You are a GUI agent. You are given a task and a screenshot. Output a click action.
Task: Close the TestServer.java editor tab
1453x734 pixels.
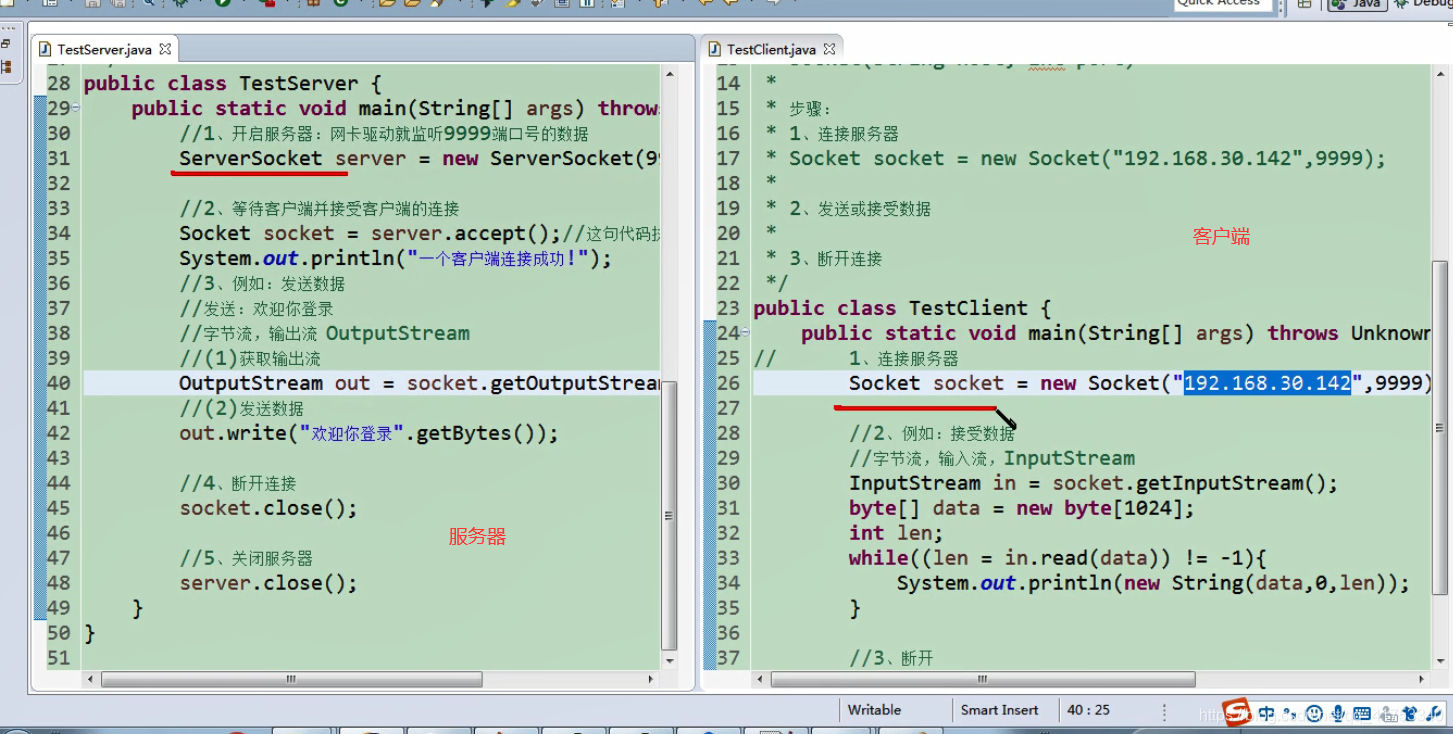[165, 48]
